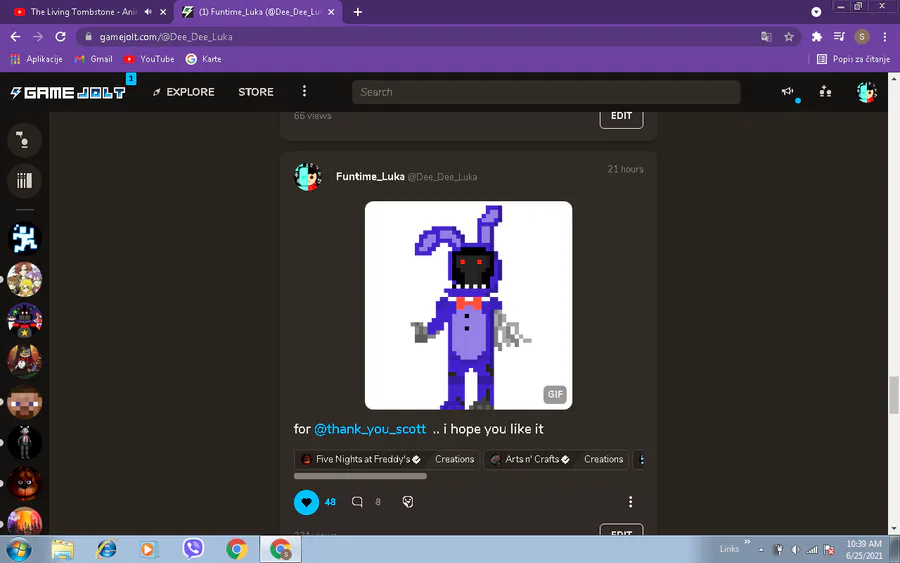Open notifications megaphone icon
The image size is (900, 563).
tap(788, 91)
